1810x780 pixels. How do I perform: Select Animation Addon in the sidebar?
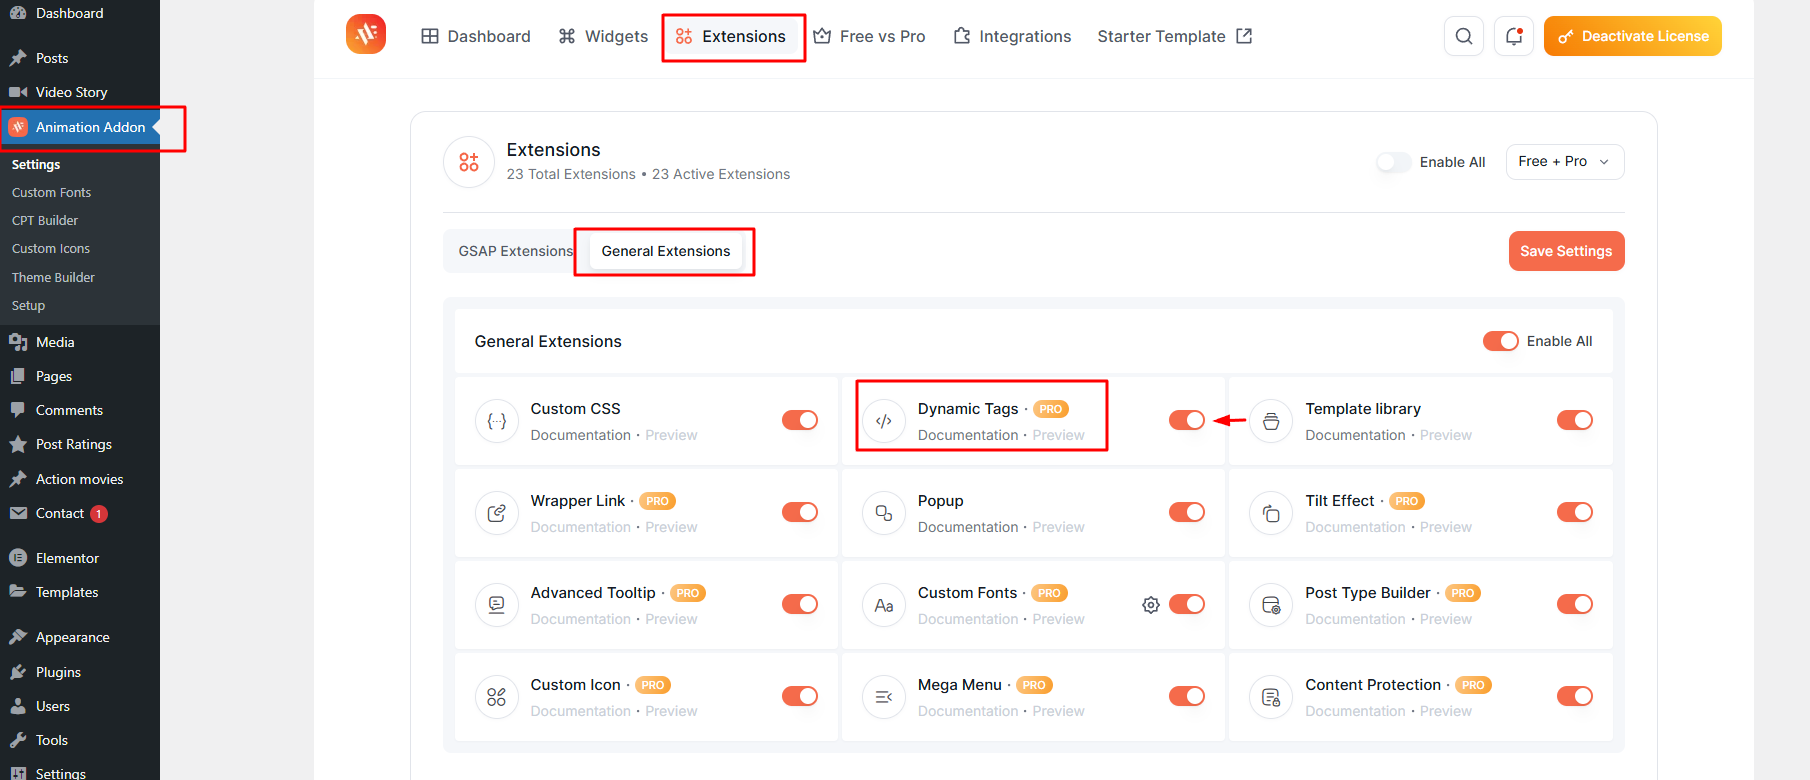tap(80, 127)
